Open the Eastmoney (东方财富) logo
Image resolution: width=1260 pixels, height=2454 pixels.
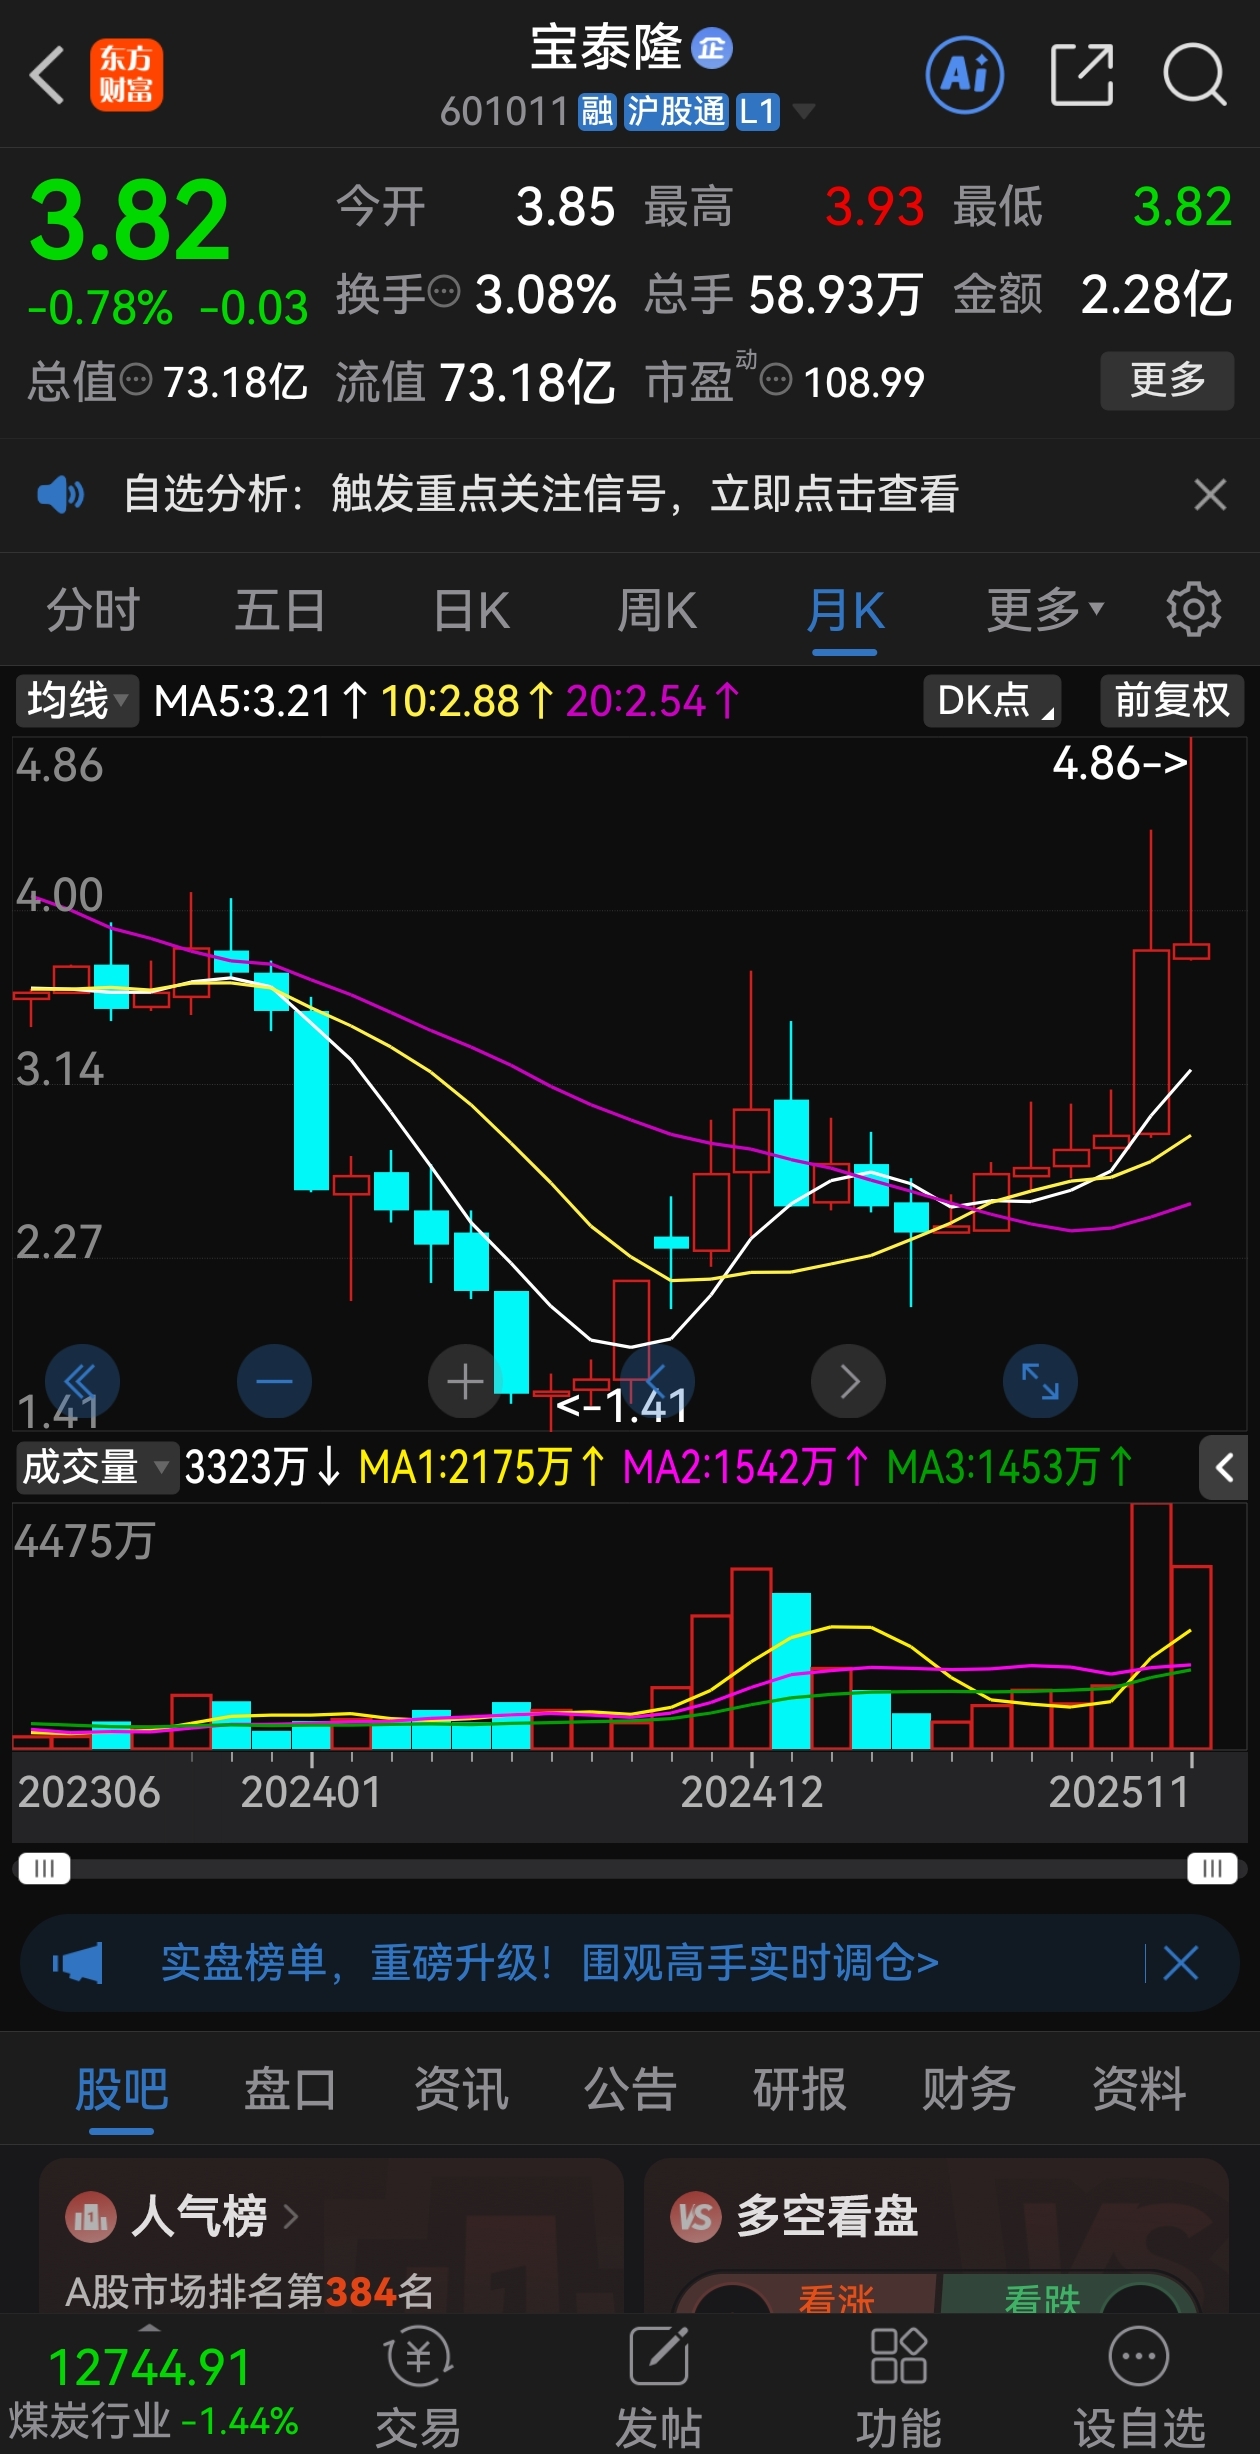(x=126, y=75)
